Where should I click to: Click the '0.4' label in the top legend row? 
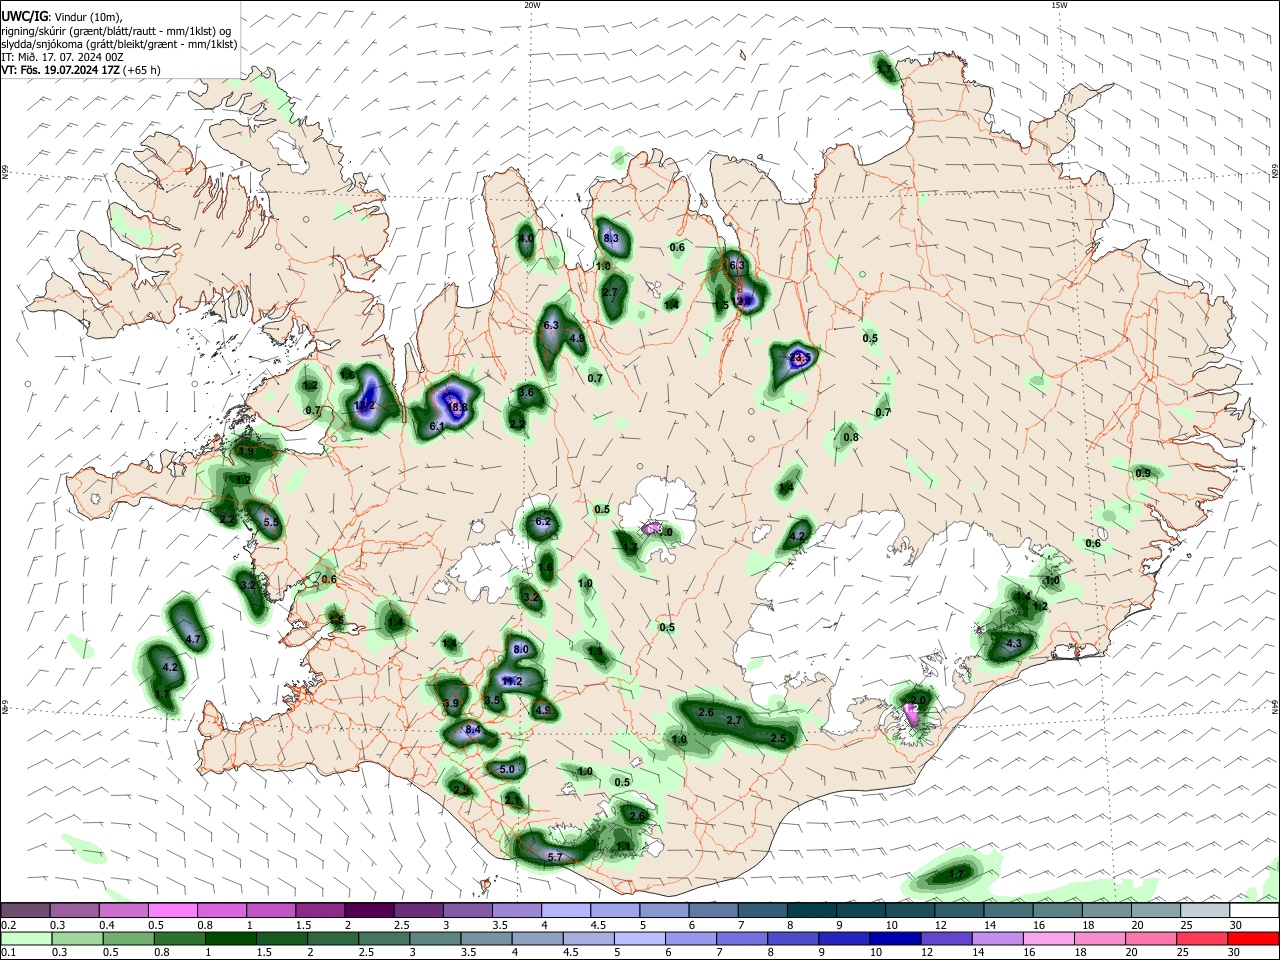point(107,924)
